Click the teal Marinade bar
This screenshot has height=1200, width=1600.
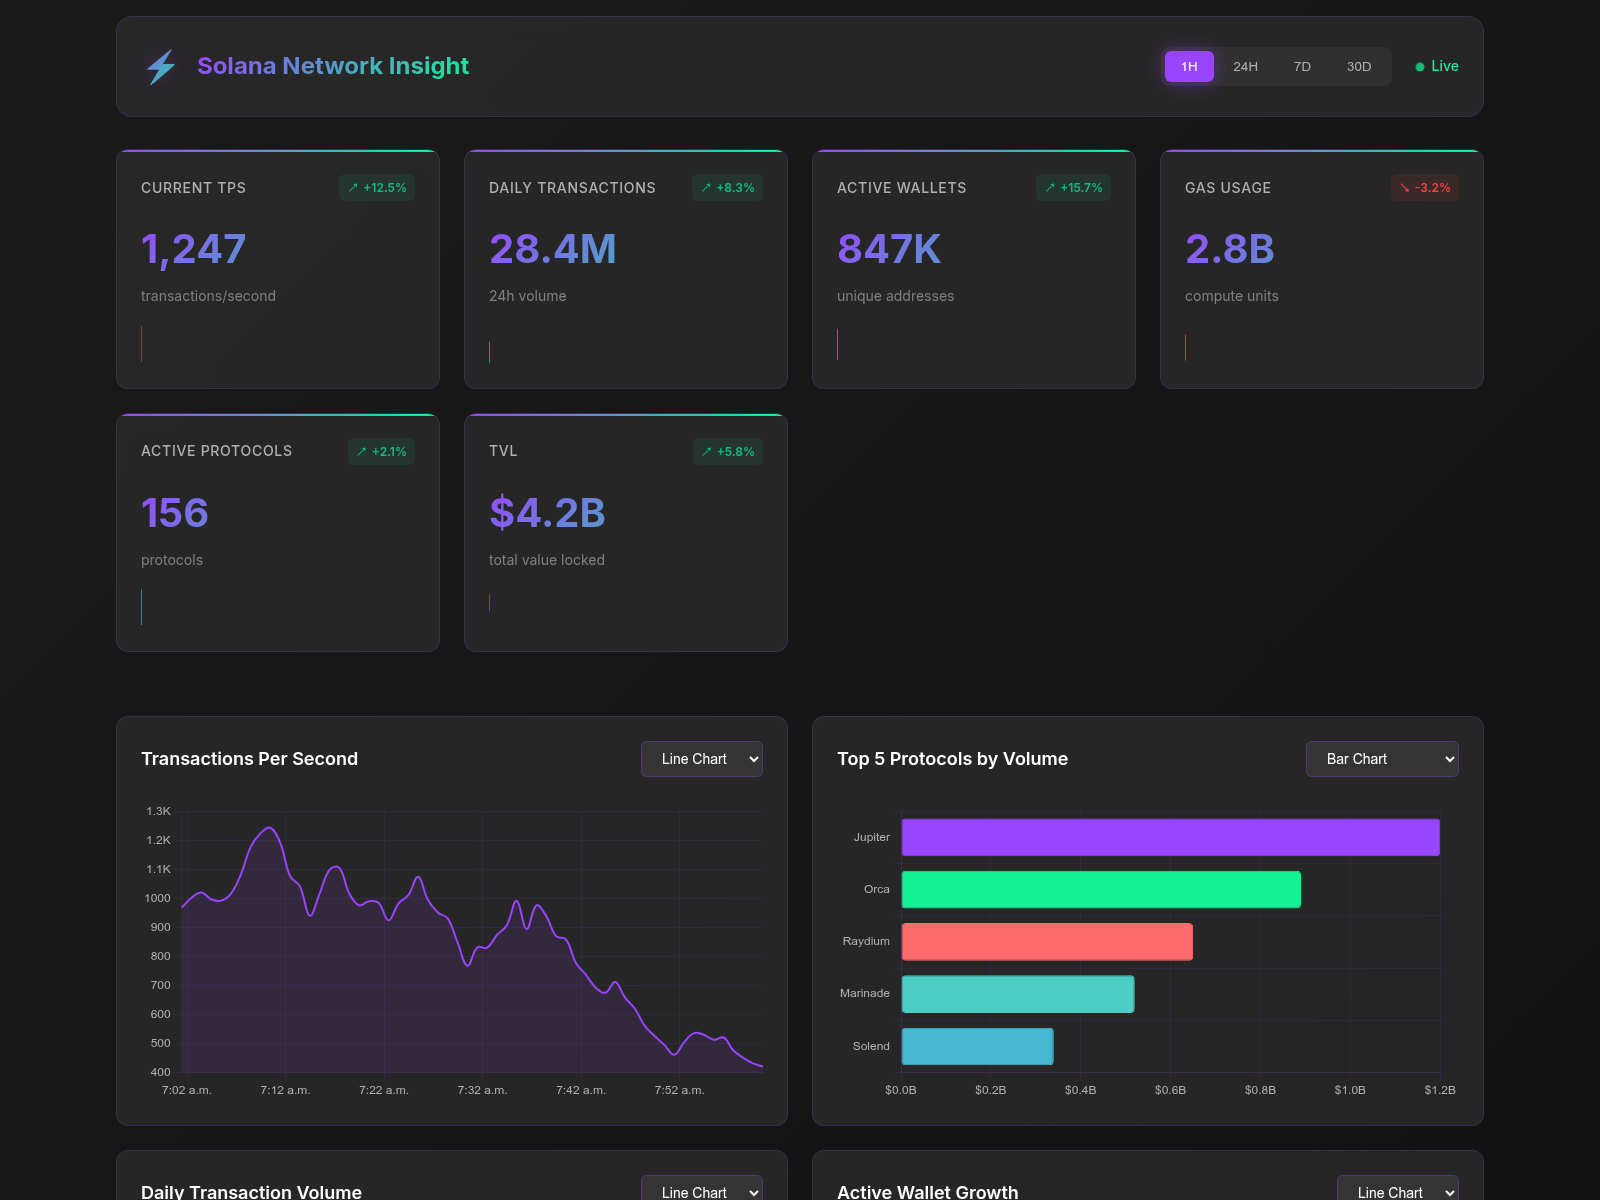coord(1018,994)
